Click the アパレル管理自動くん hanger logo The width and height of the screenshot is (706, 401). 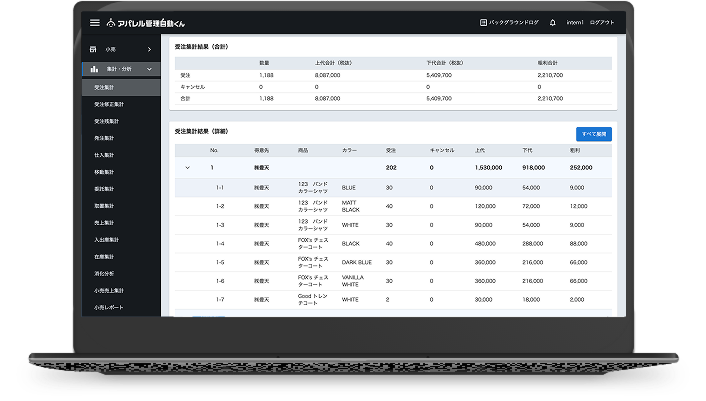[x=111, y=22]
